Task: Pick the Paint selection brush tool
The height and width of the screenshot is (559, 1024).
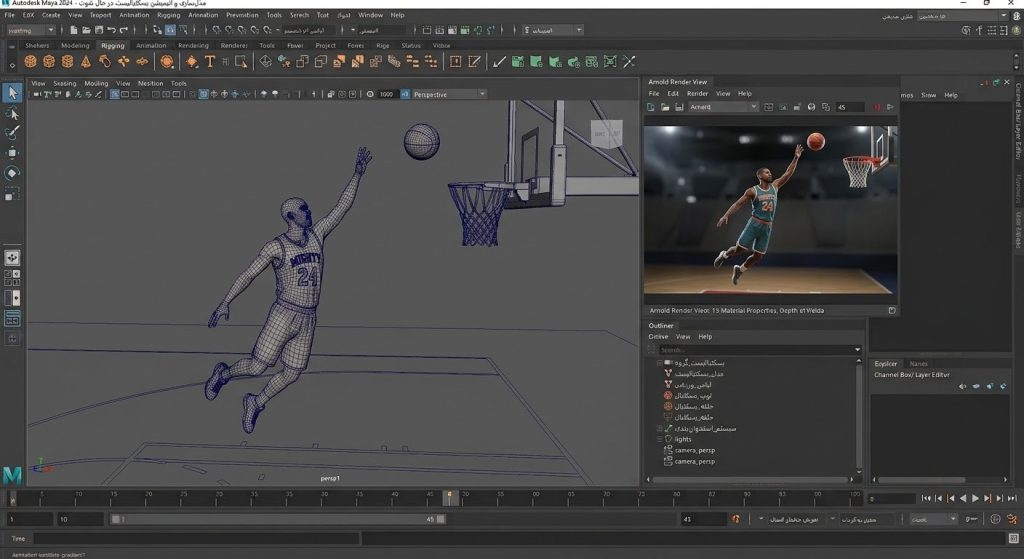Action: pyautogui.click(x=12, y=133)
